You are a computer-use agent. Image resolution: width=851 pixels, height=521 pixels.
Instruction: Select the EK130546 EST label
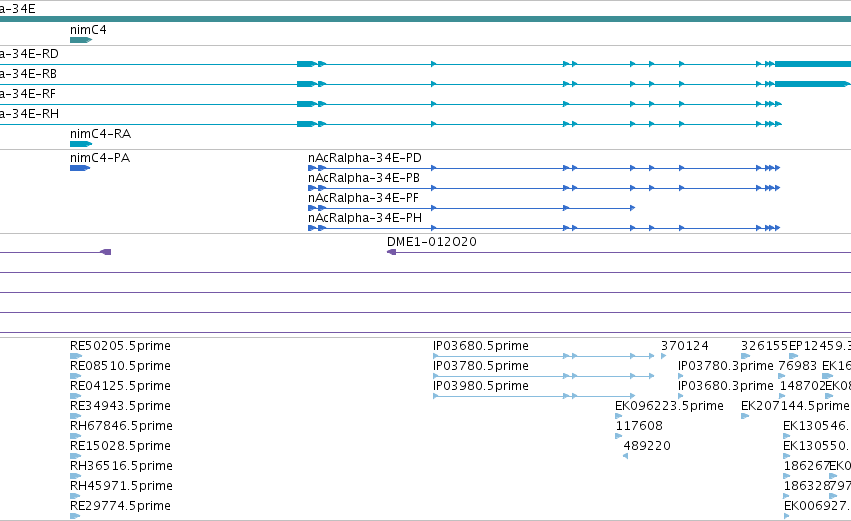pos(815,426)
